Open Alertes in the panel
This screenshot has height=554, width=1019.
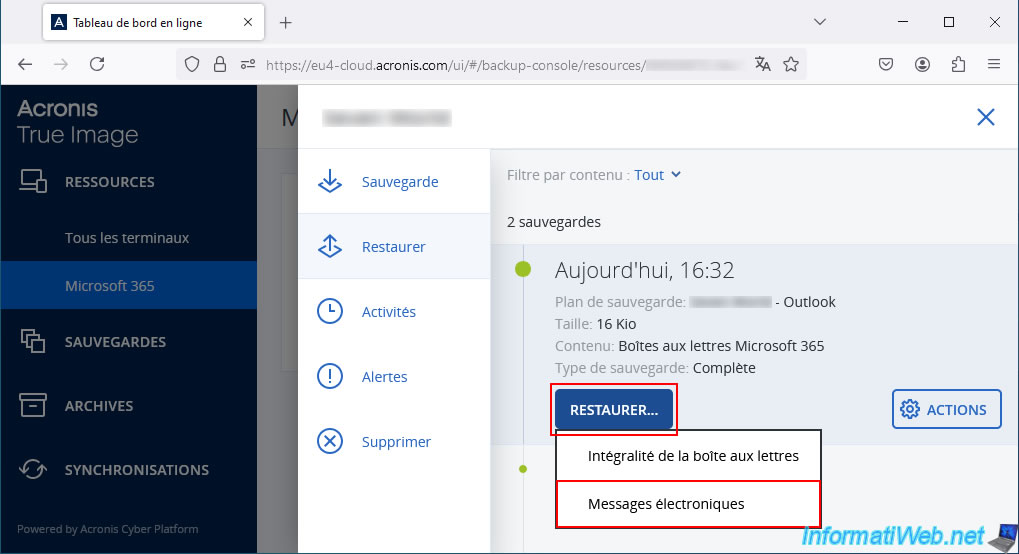click(394, 376)
